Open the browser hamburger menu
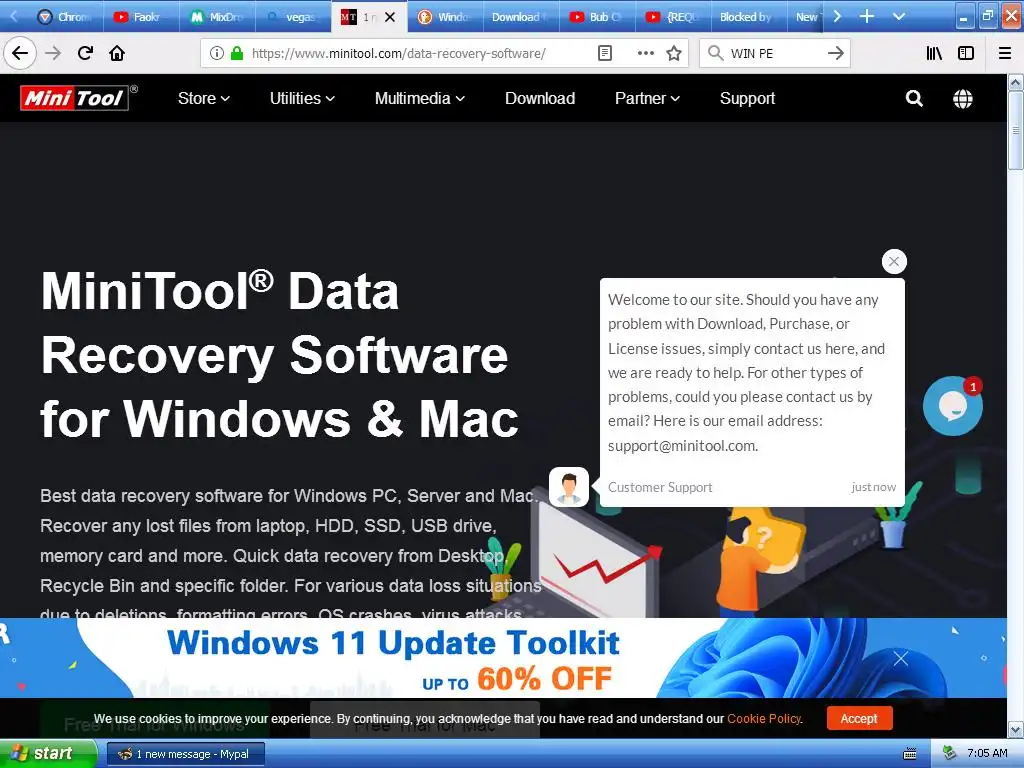The image size is (1024, 768). [1005, 53]
